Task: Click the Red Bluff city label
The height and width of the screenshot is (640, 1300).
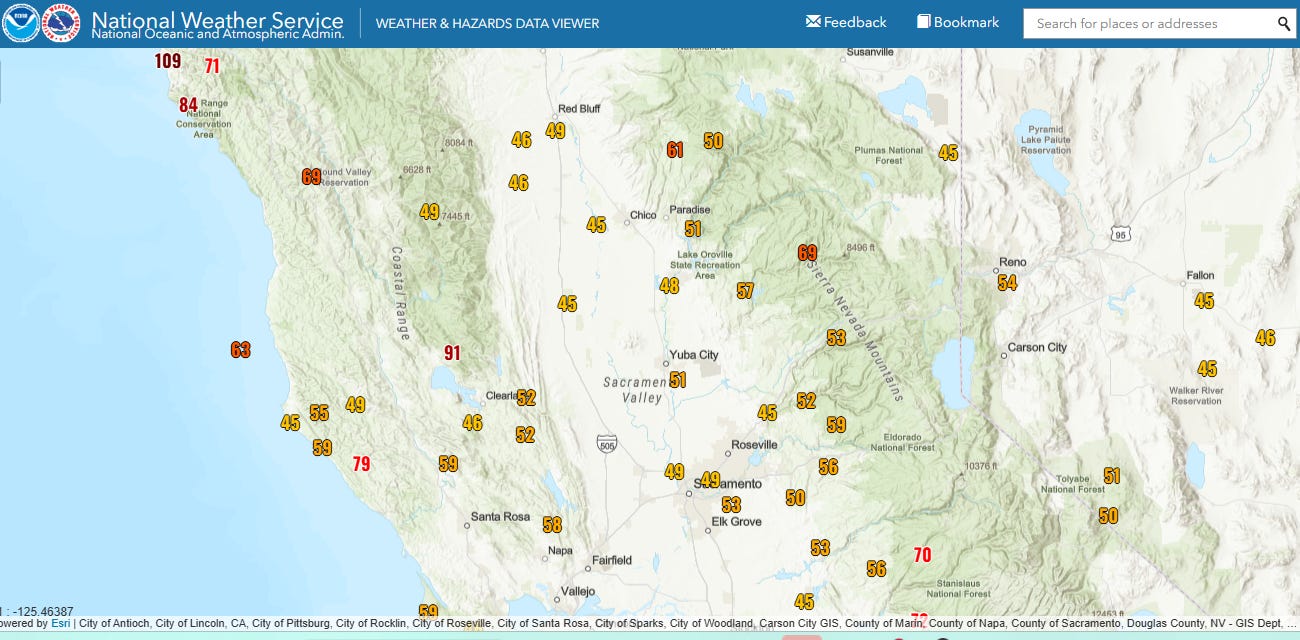Action: pos(579,109)
